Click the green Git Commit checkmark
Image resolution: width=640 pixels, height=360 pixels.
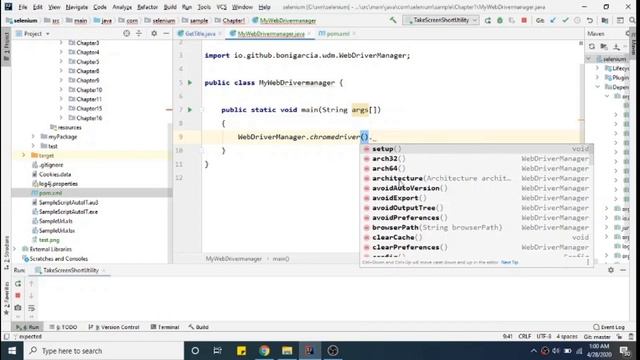565,20
